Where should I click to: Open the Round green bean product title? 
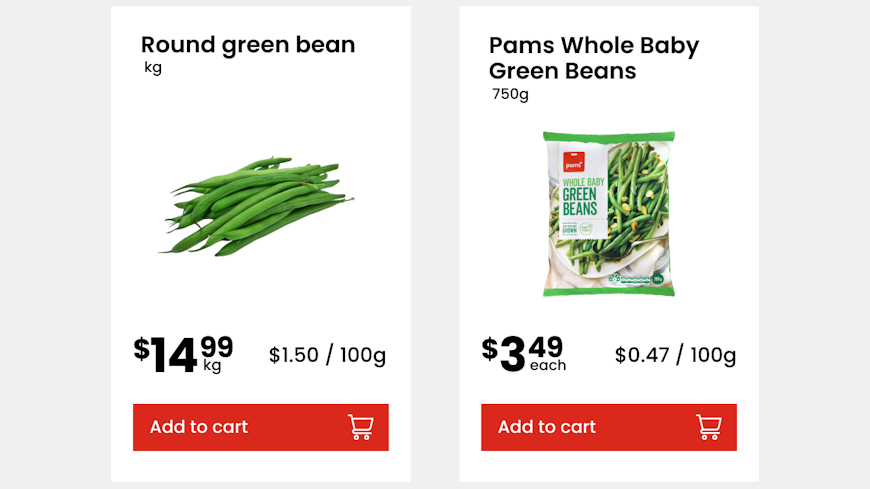(x=247, y=45)
